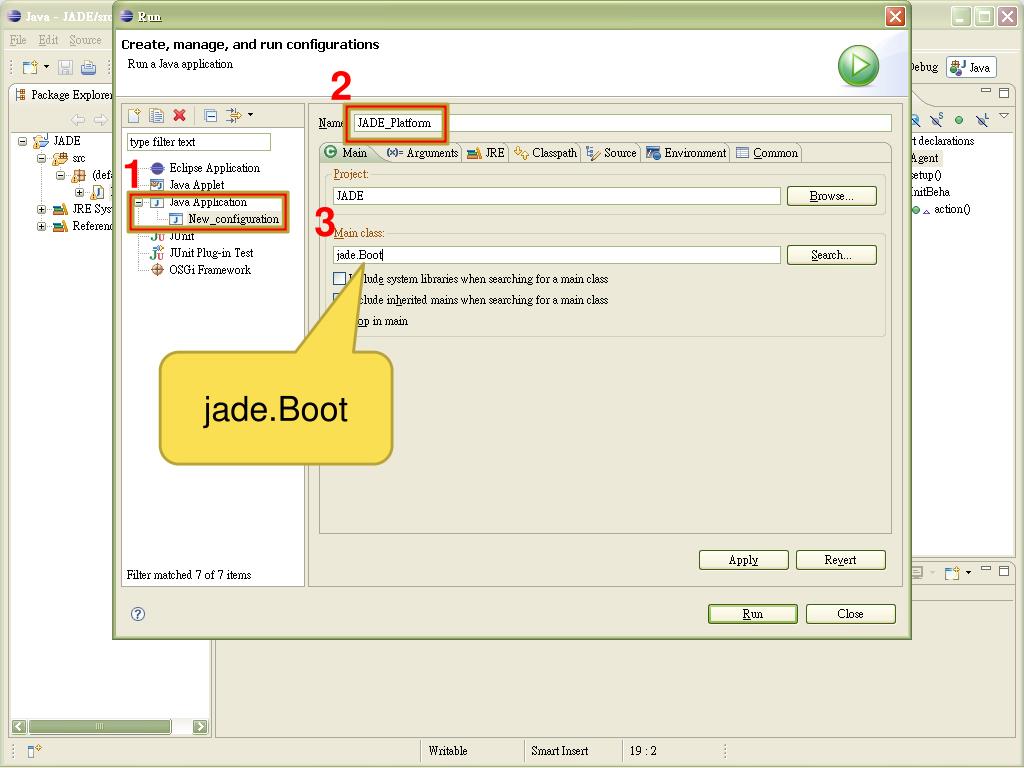
Task: Click the New launch configuration icon
Action: [x=134, y=116]
